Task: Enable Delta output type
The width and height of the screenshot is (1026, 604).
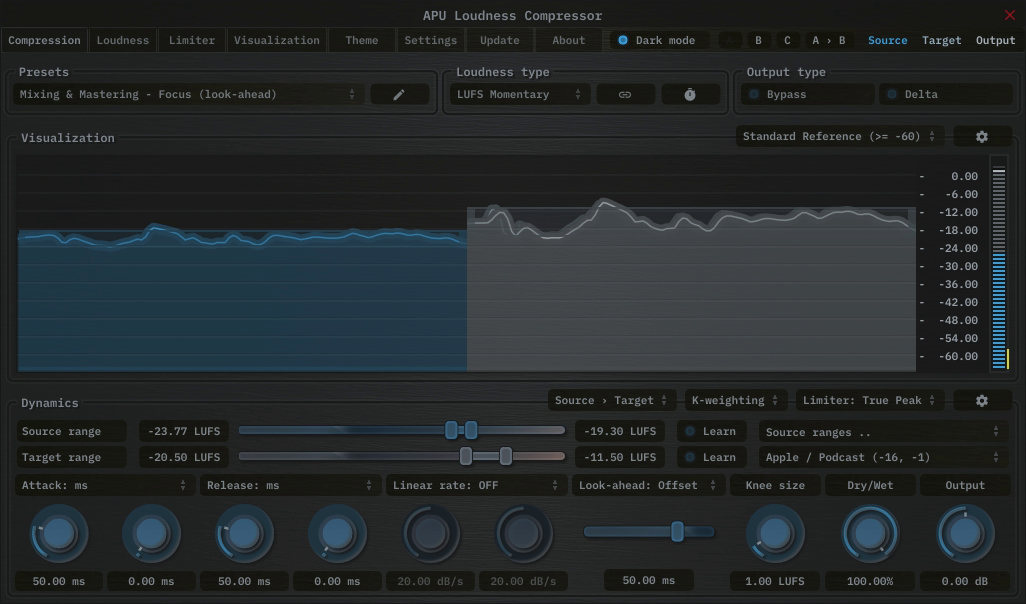Action: click(945, 93)
